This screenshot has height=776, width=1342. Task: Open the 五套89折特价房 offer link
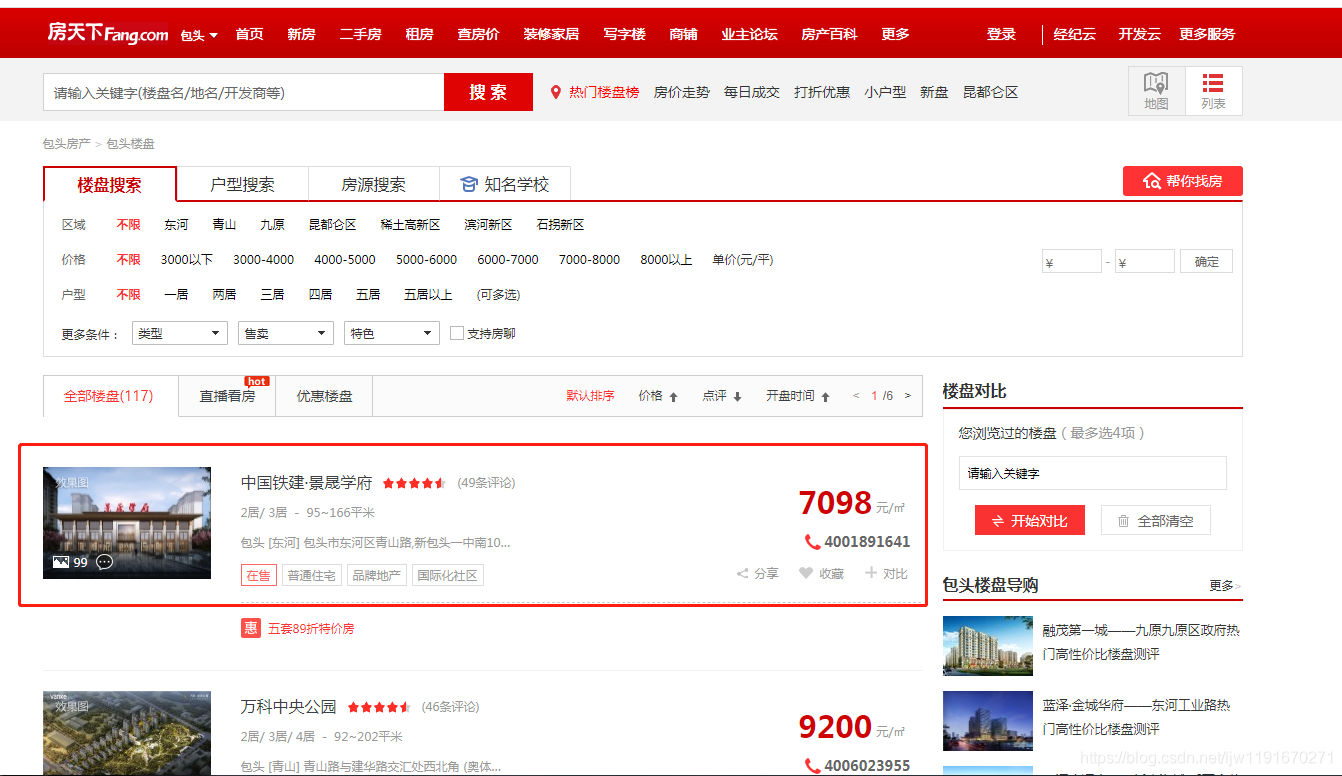(x=311, y=629)
